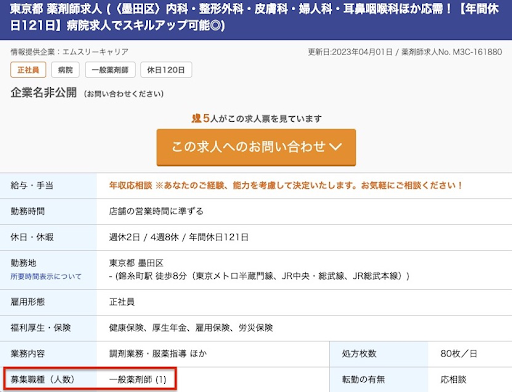Click the 勤務時間 row label
This screenshot has width=512, height=392.
click(x=27, y=211)
